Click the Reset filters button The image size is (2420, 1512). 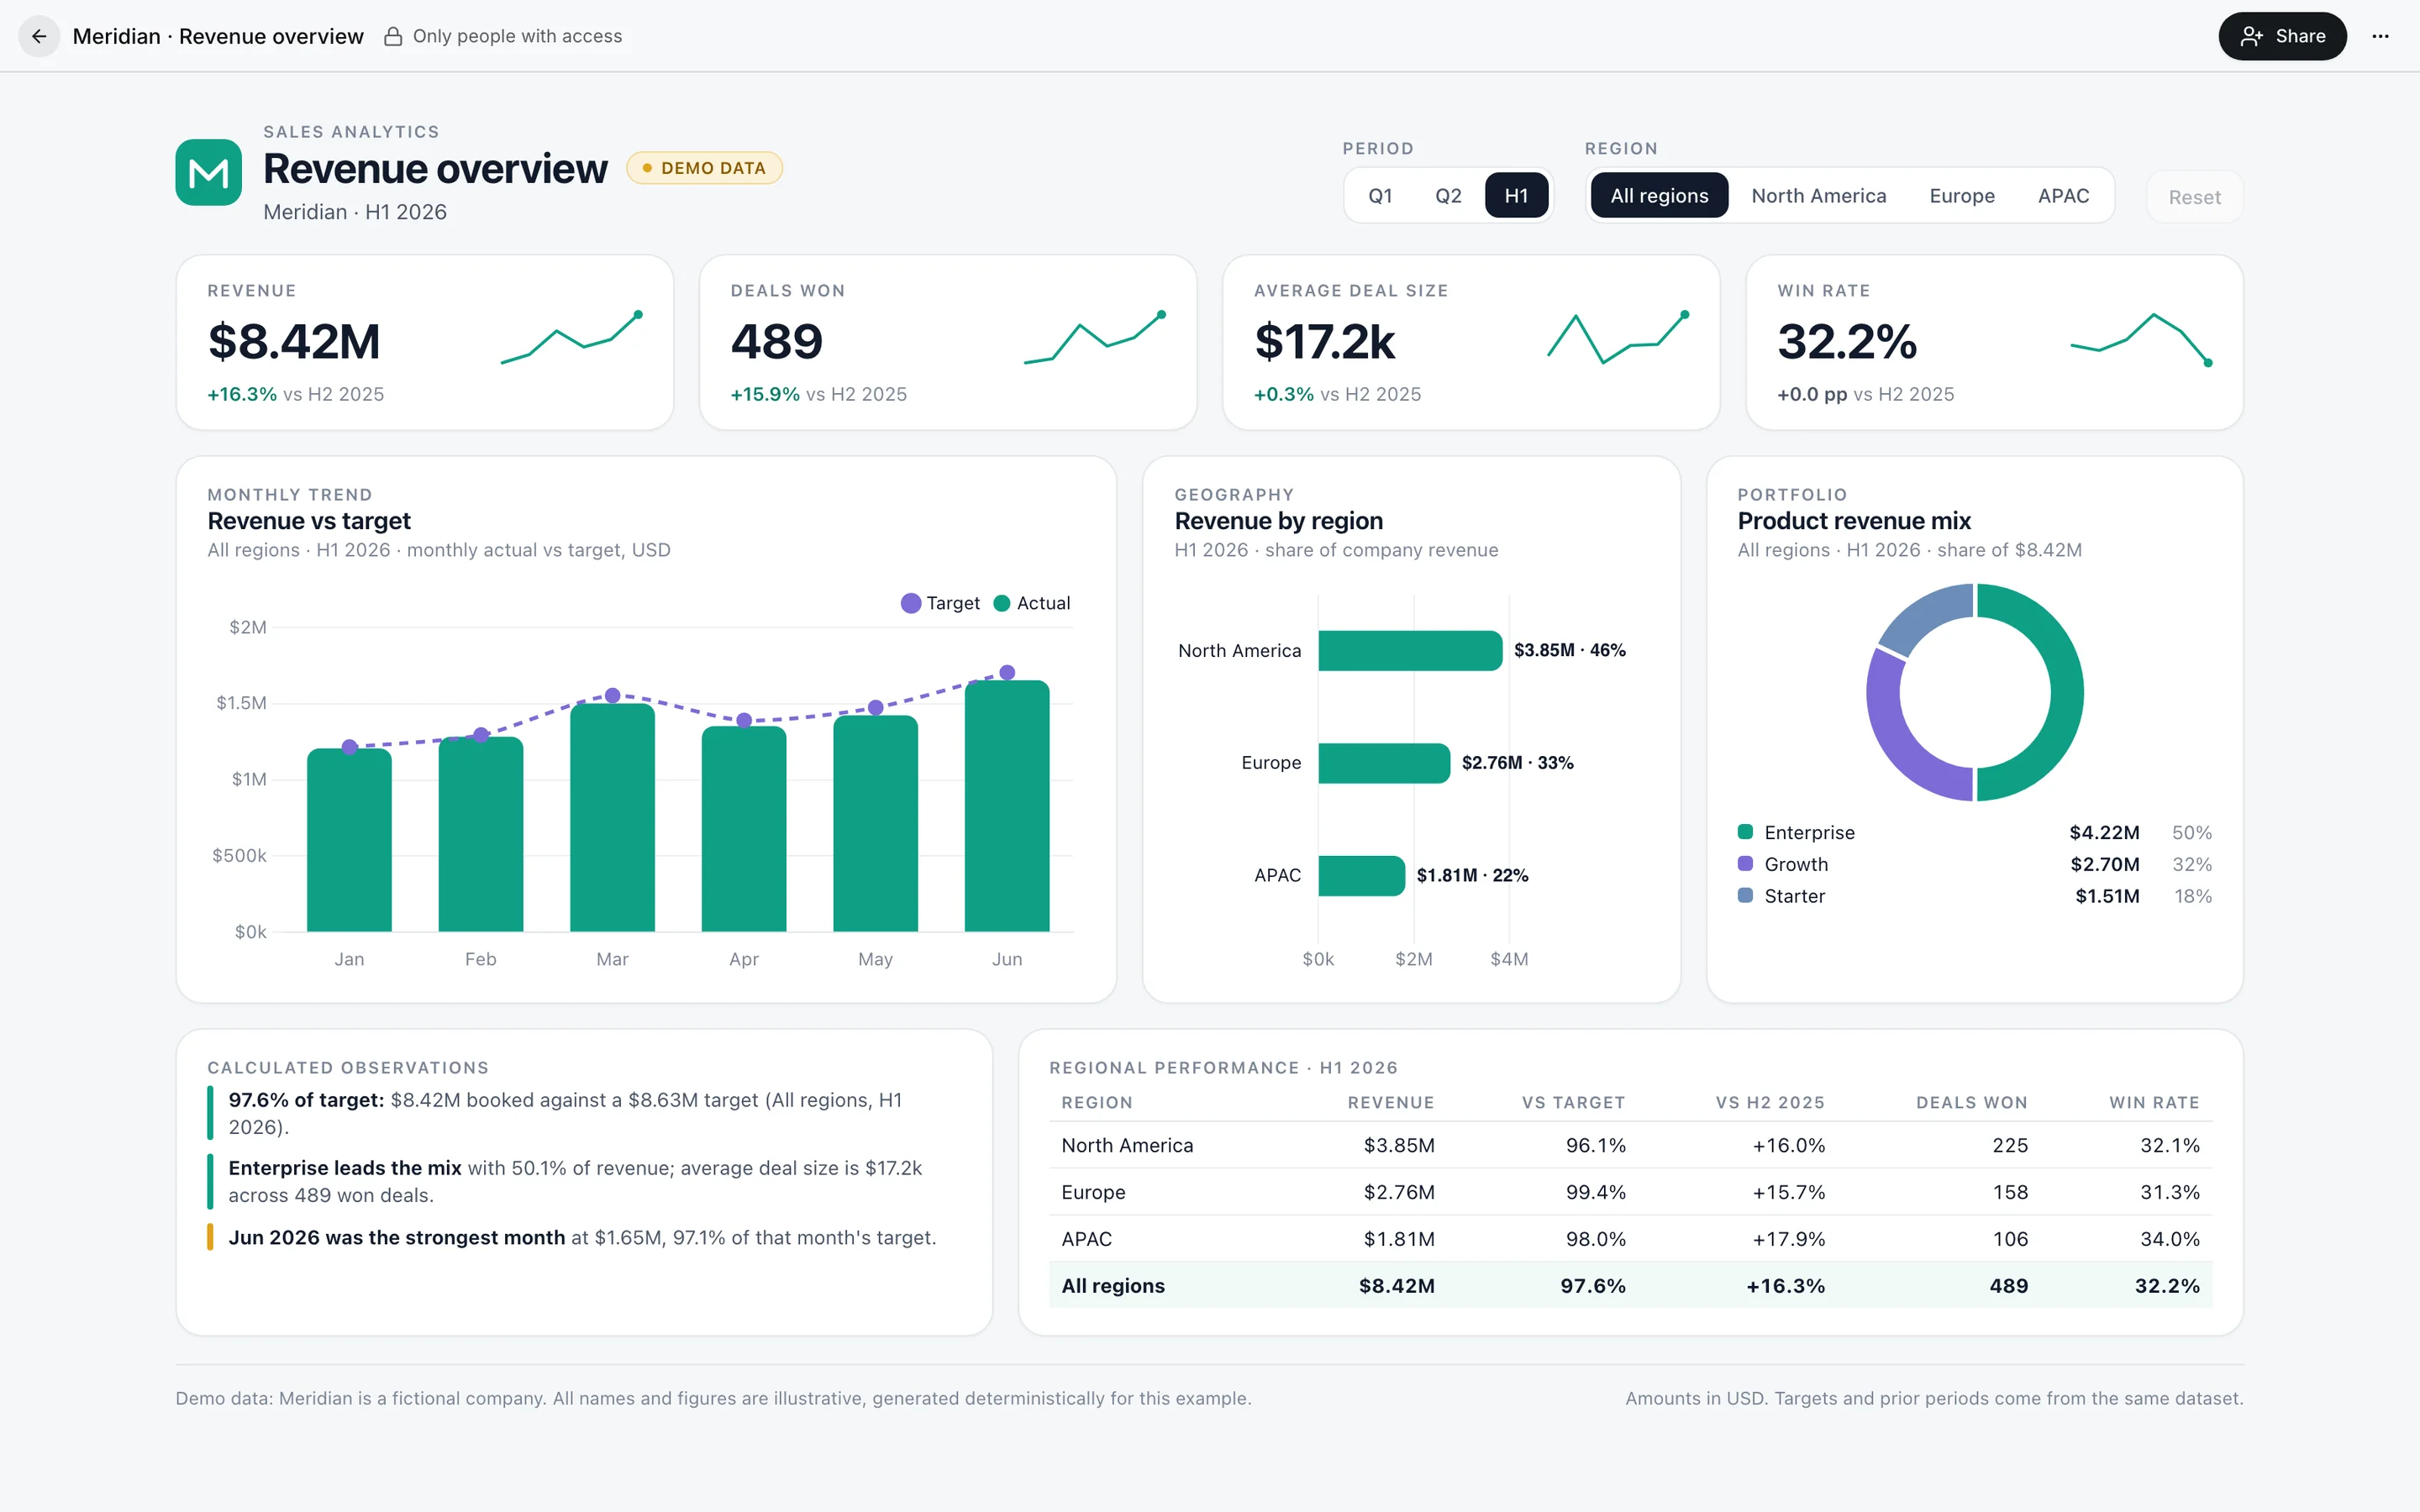coord(2194,197)
